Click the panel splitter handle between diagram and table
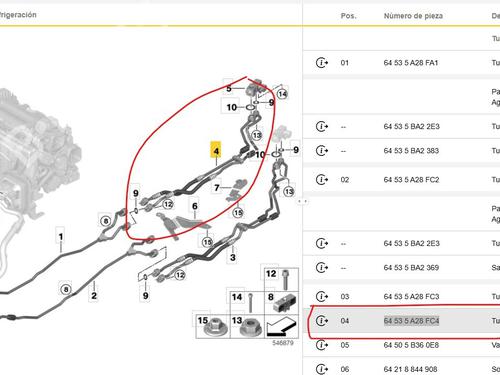 (x=303, y=201)
